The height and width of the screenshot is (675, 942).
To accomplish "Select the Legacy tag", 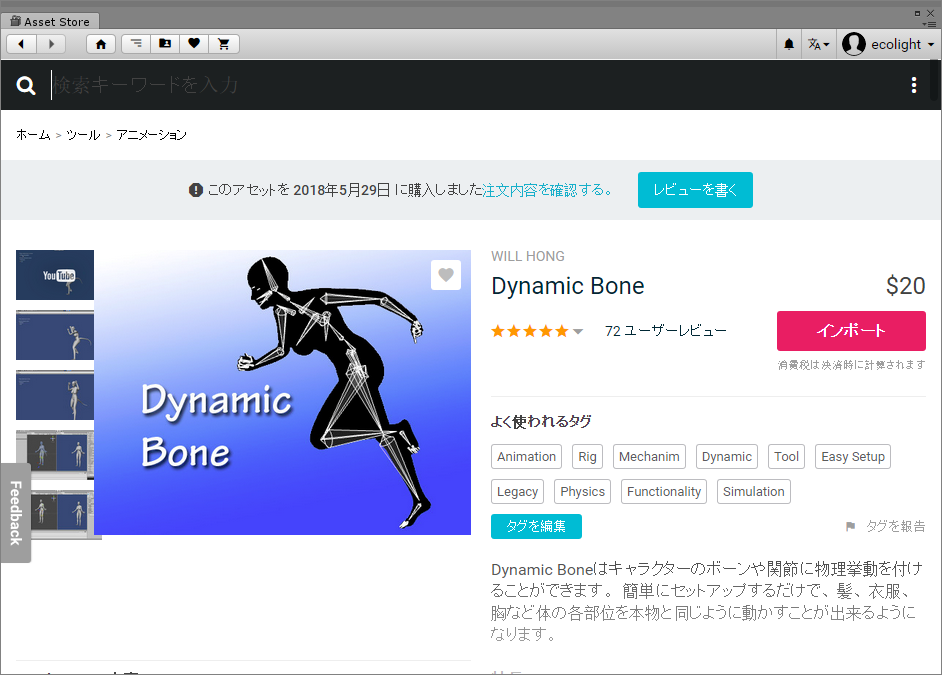I will coord(517,491).
